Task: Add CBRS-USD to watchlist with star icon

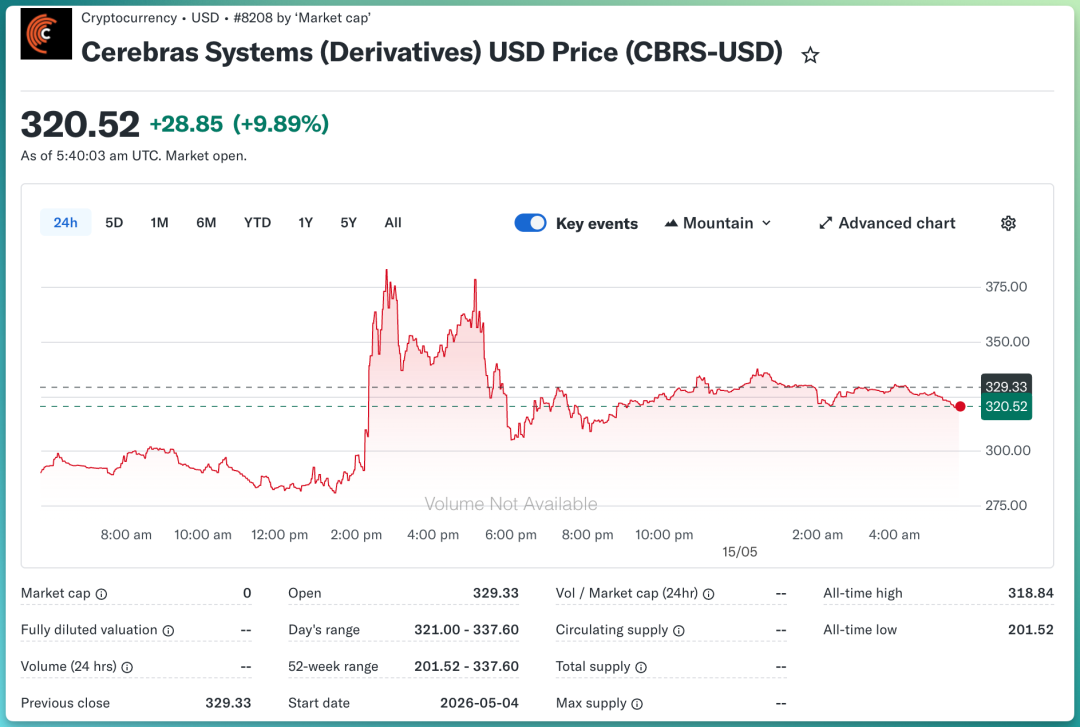Action: tap(810, 55)
